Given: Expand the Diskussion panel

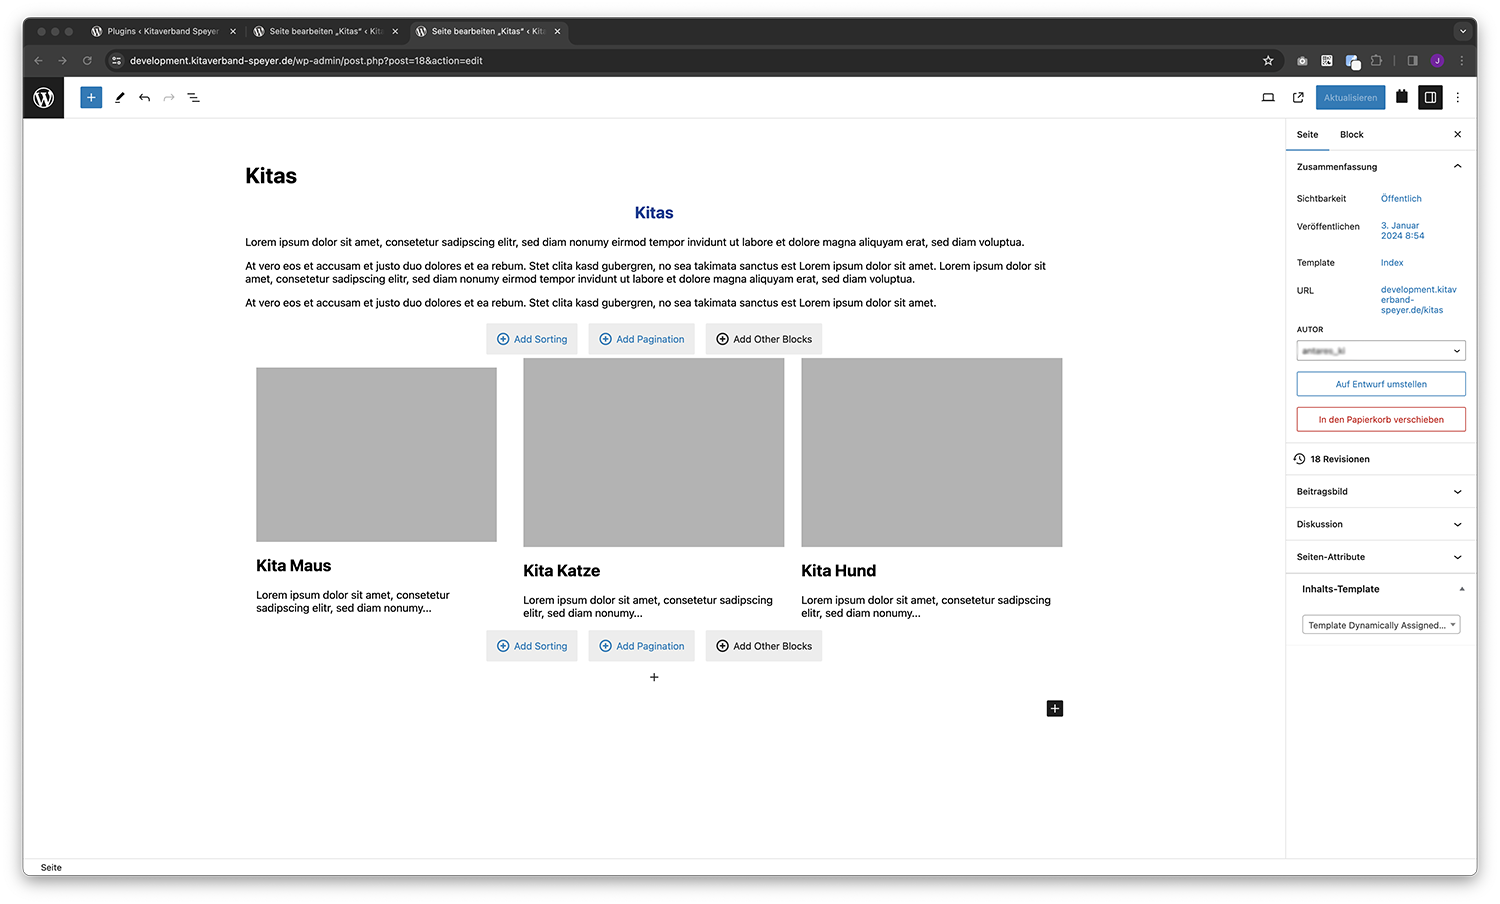Looking at the screenshot, I should coord(1380,524).
